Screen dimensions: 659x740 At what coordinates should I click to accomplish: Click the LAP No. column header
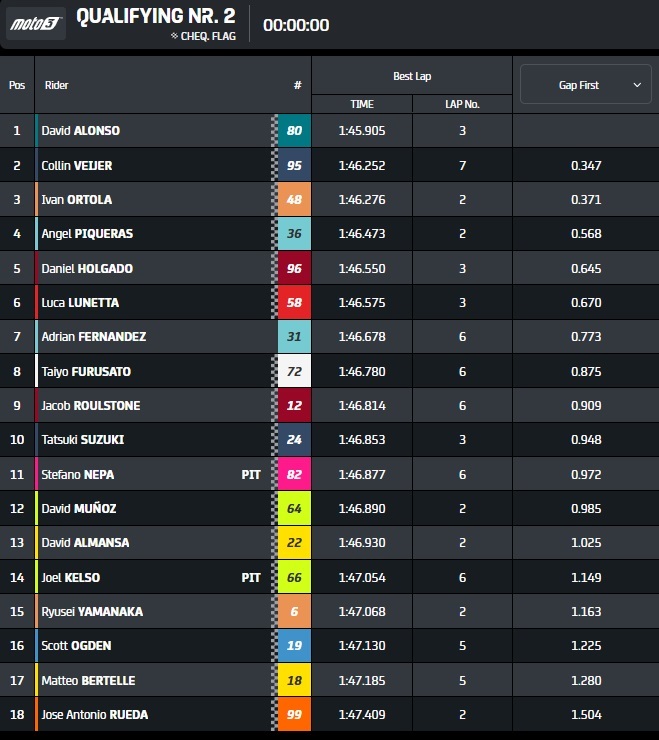pos(462,104)
